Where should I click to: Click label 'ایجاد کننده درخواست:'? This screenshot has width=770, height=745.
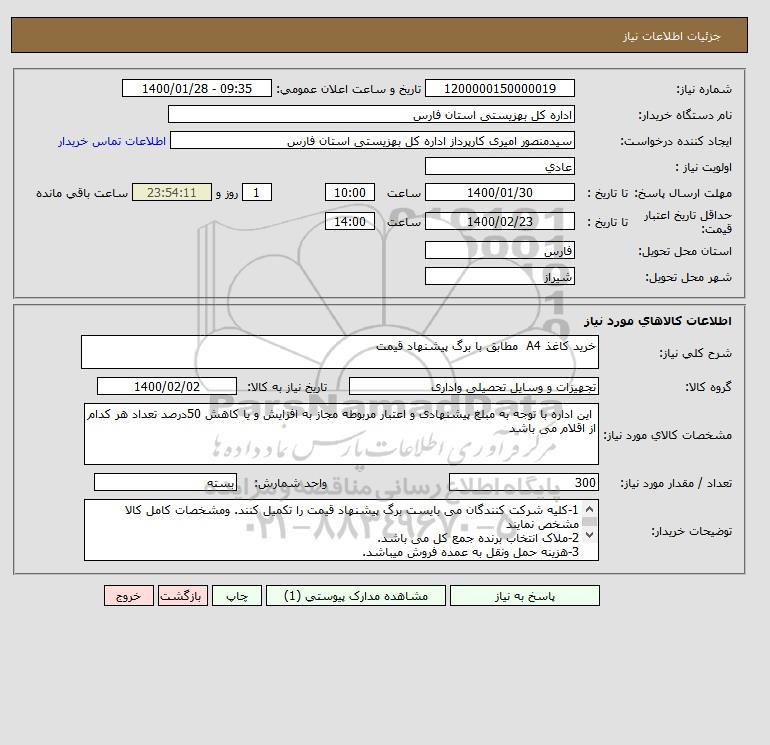point(676,141)
